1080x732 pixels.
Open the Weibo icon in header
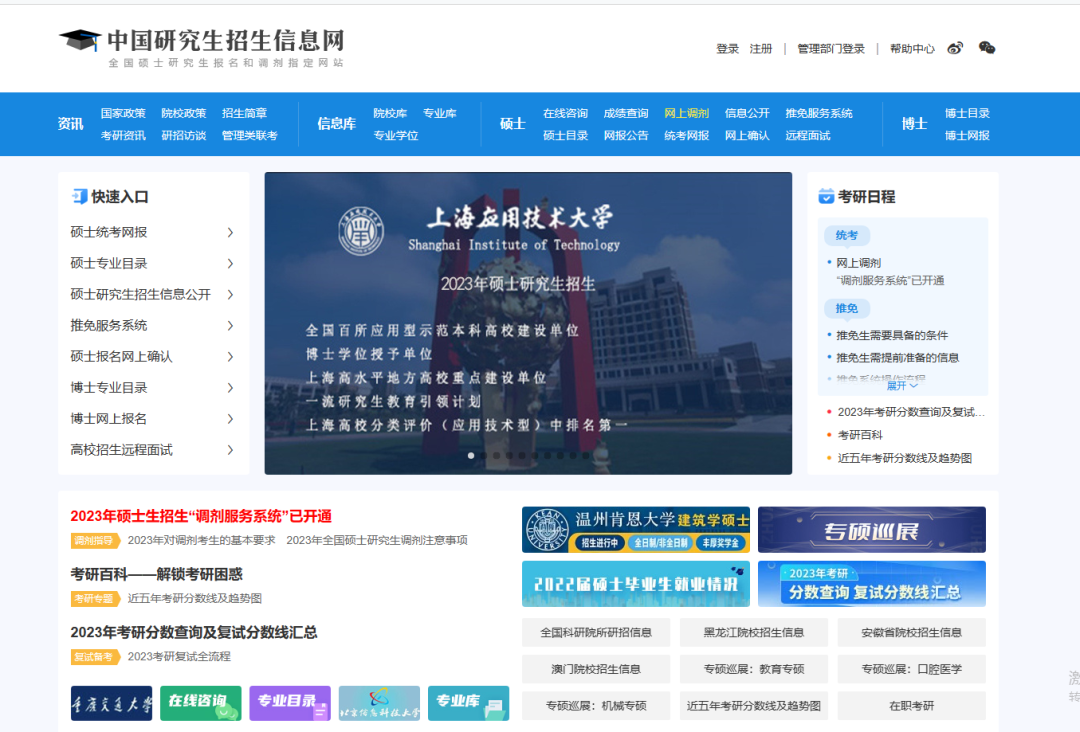pos(955,48)
